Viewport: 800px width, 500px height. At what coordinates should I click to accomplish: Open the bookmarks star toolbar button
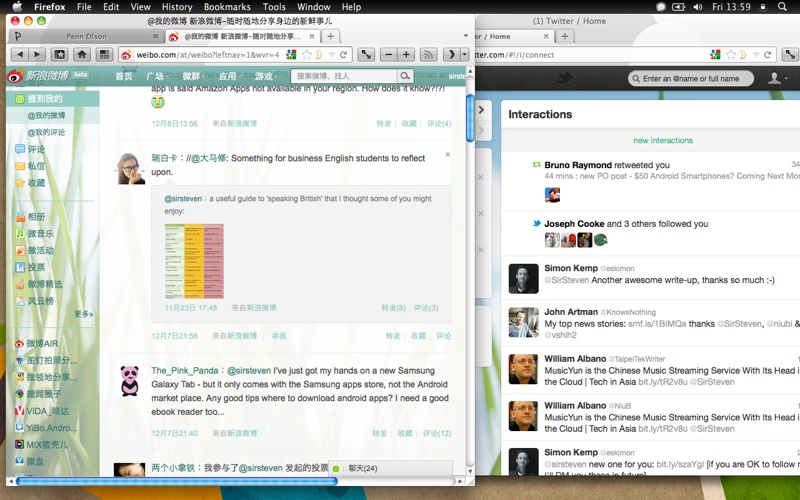pyautogui.click(x=60, y=55)
